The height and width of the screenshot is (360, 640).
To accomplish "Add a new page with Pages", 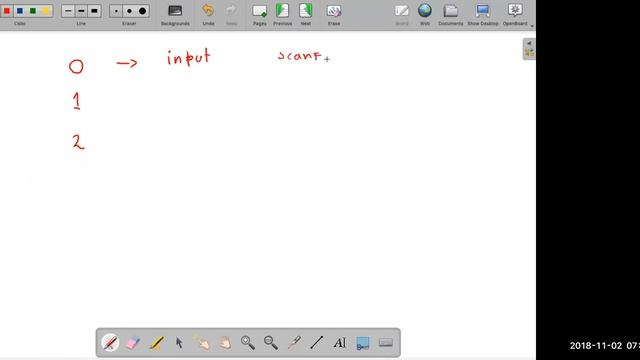I will [260, 14].
